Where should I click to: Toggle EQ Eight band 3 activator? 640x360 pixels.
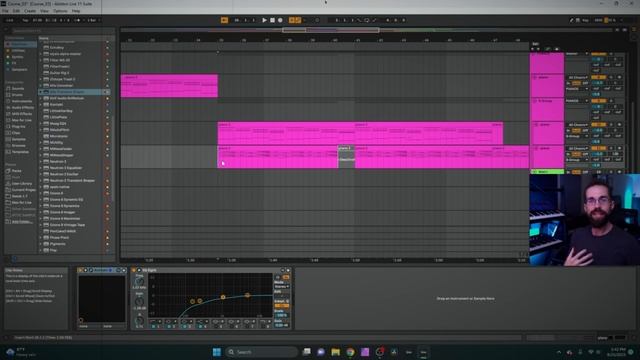[x=184, y=327]
